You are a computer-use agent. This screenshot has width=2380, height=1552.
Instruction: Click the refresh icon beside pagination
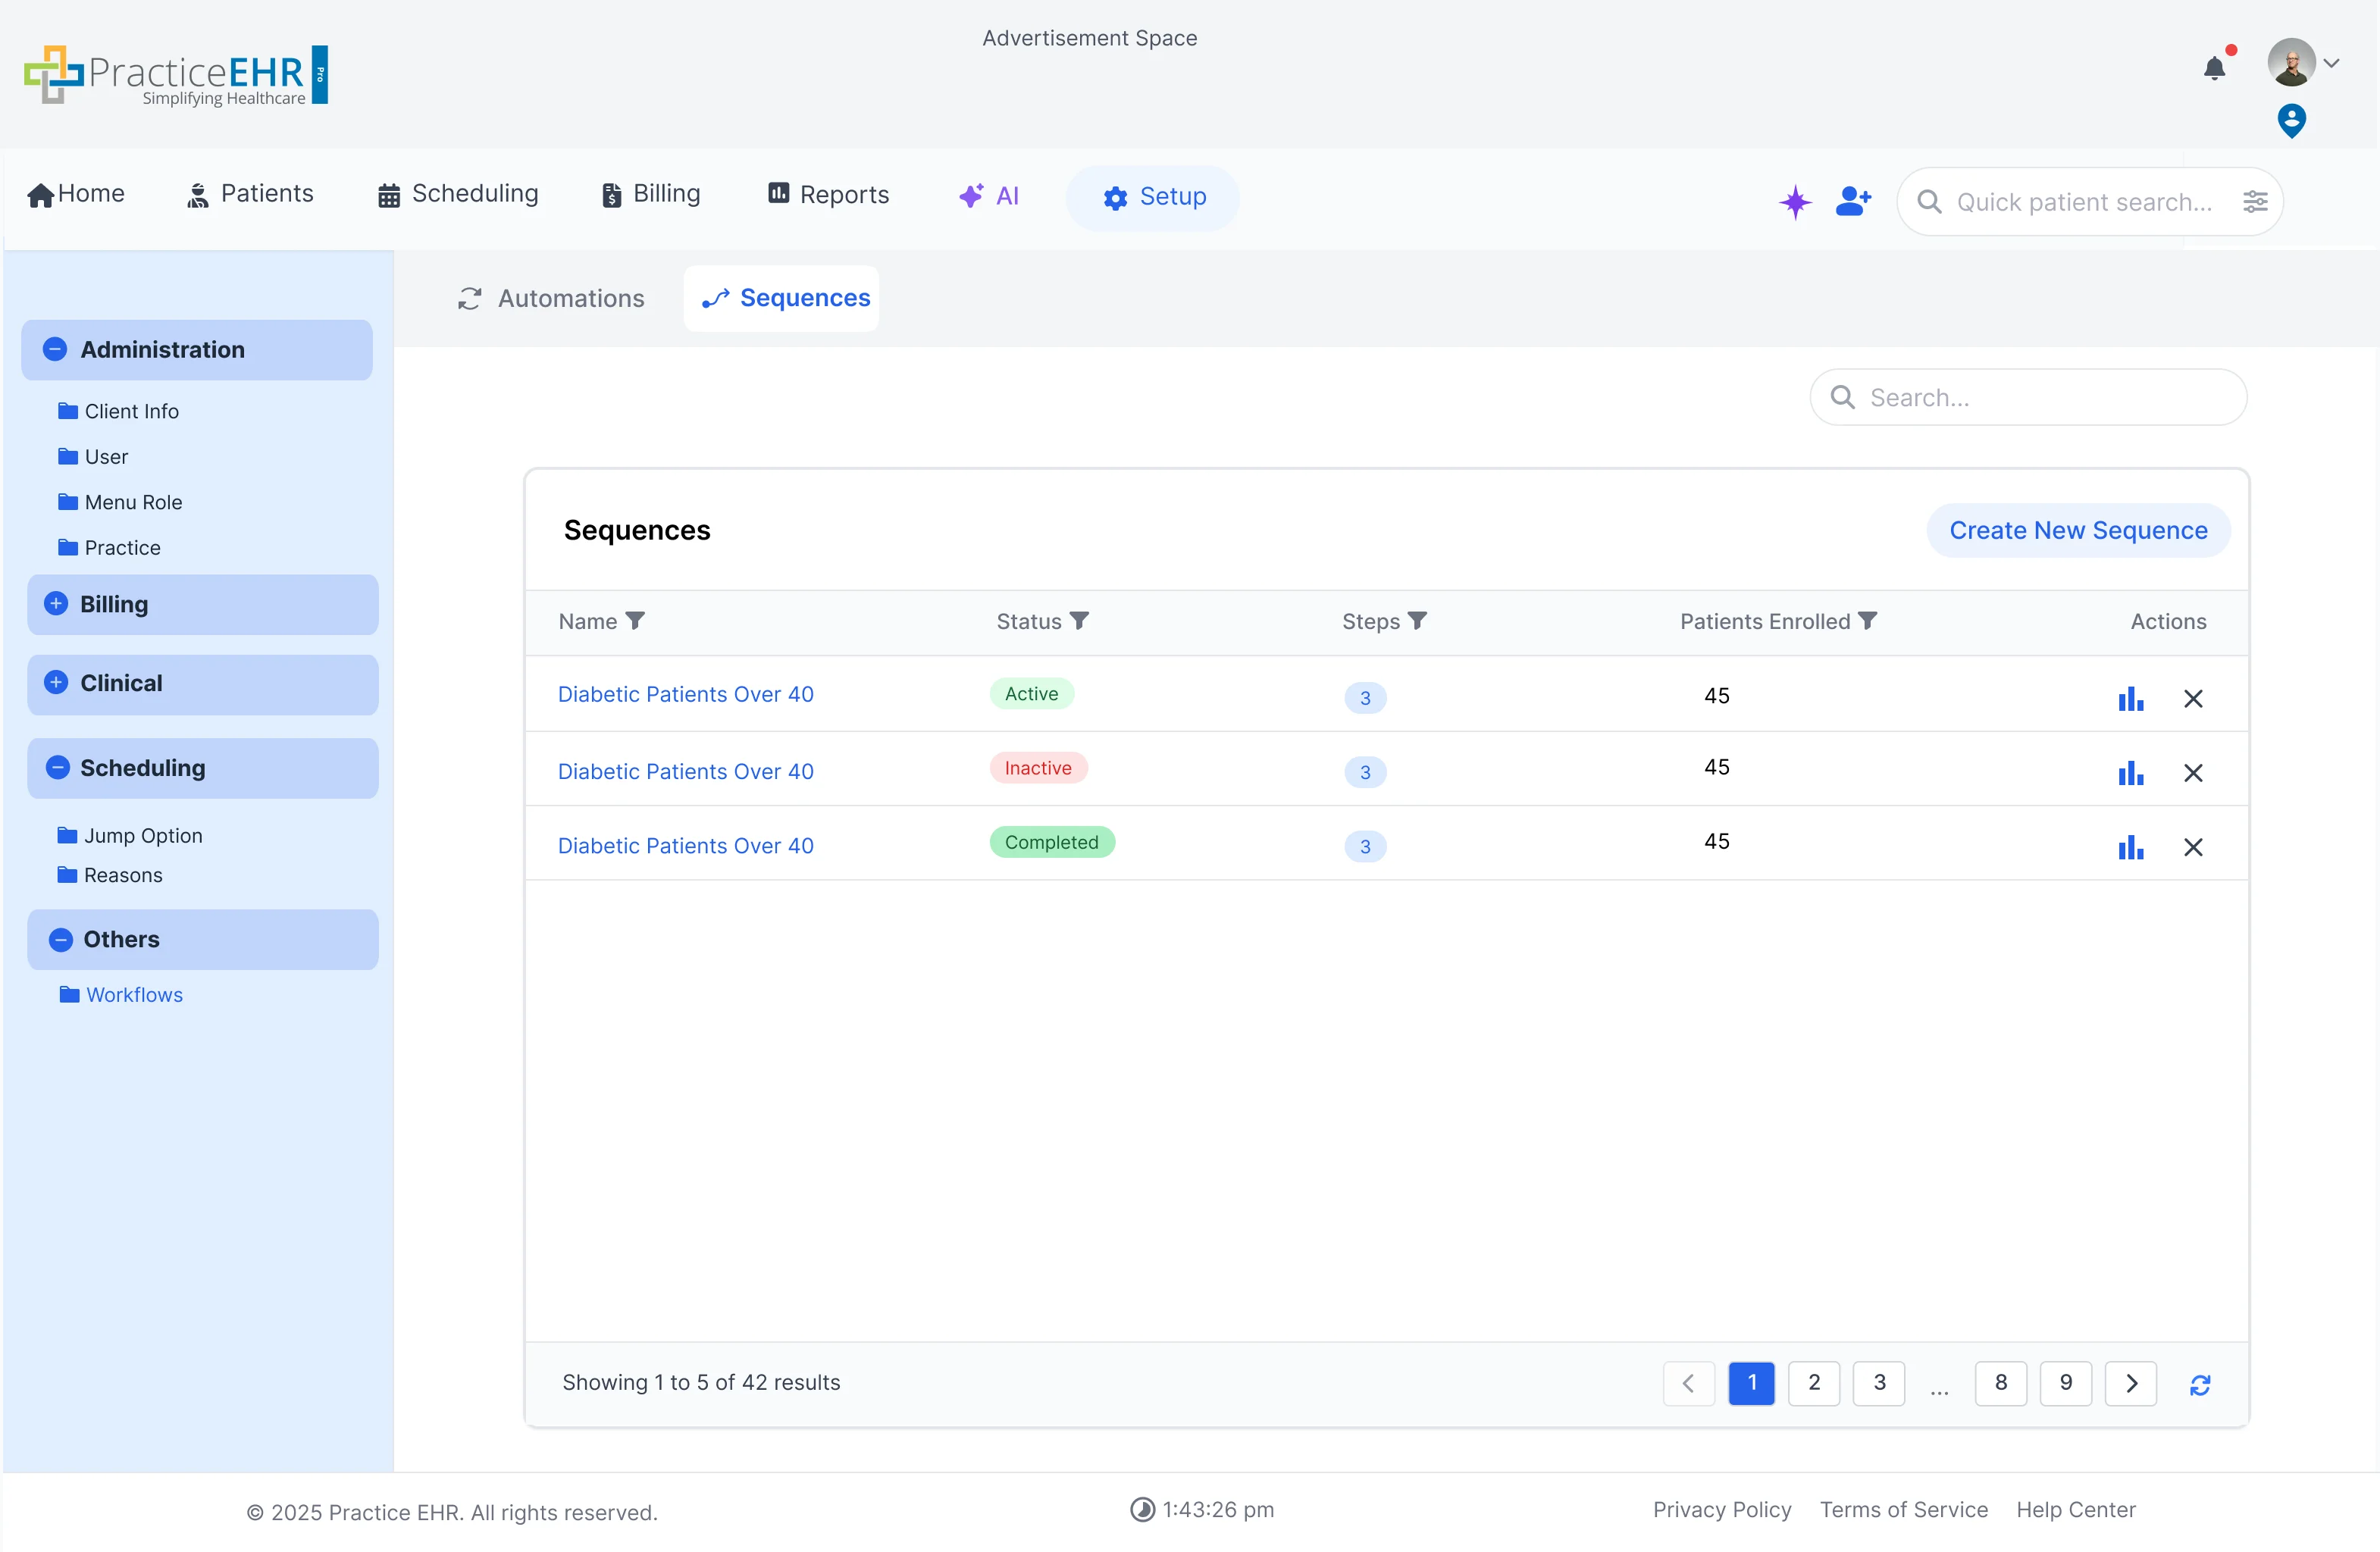tap(2200, 1384)
